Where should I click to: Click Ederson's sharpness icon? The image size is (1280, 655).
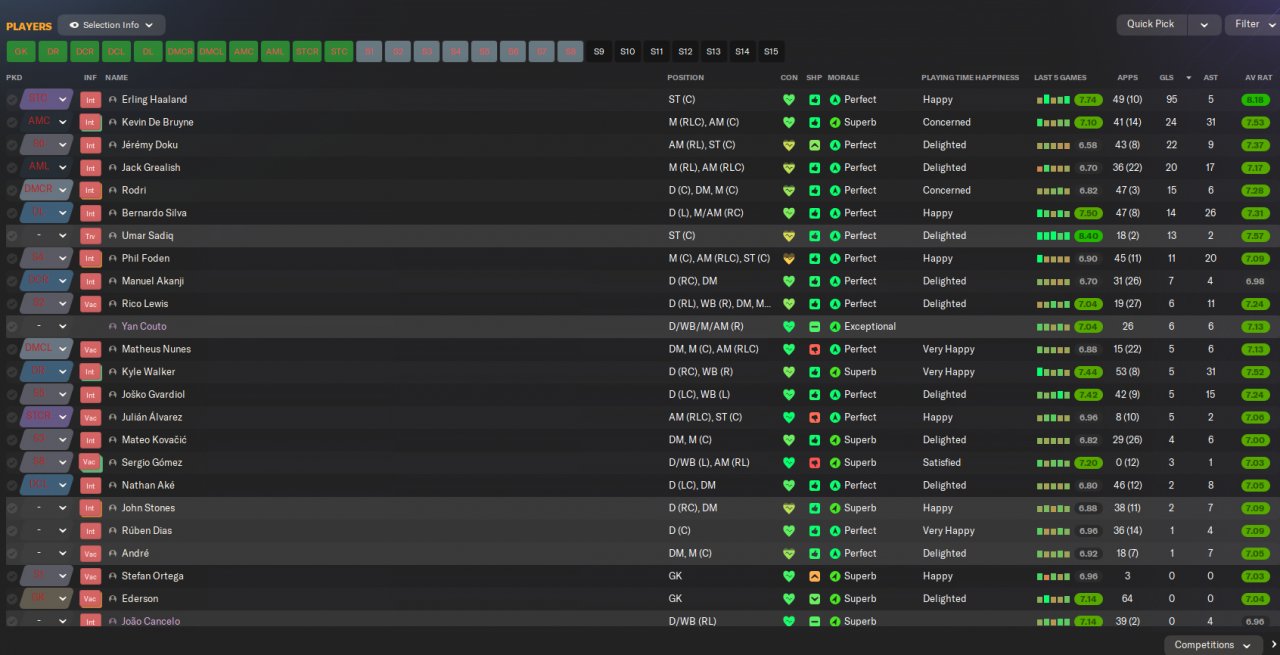[814, 599]
